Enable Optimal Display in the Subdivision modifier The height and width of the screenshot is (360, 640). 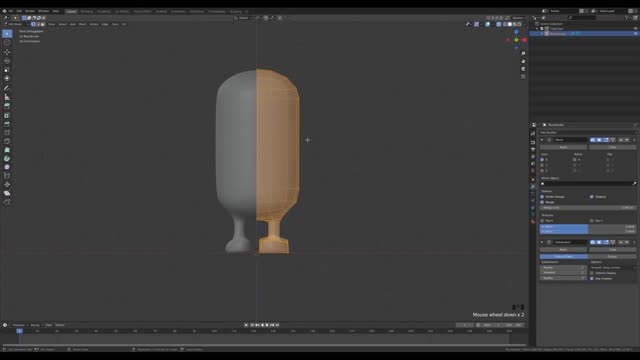coord(591,273)
